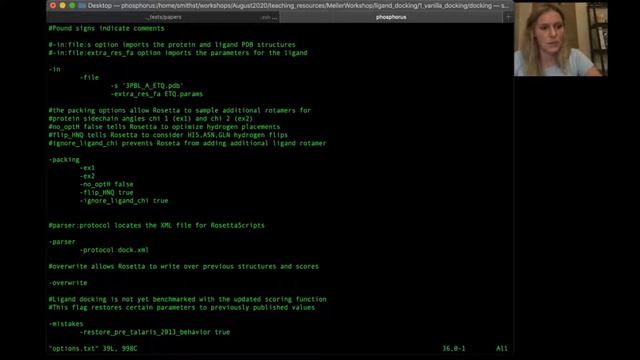Click the '-extra_res_fa ETQ.params' line
The height and width of the screenshot is (360, 640).
pos(157,94)
